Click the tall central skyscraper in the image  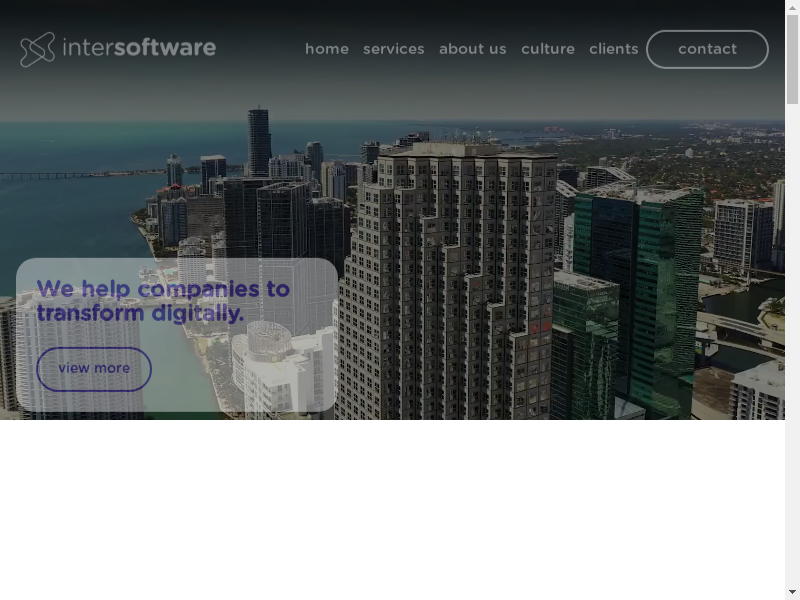pyautogui.click(x=450, y=280)
